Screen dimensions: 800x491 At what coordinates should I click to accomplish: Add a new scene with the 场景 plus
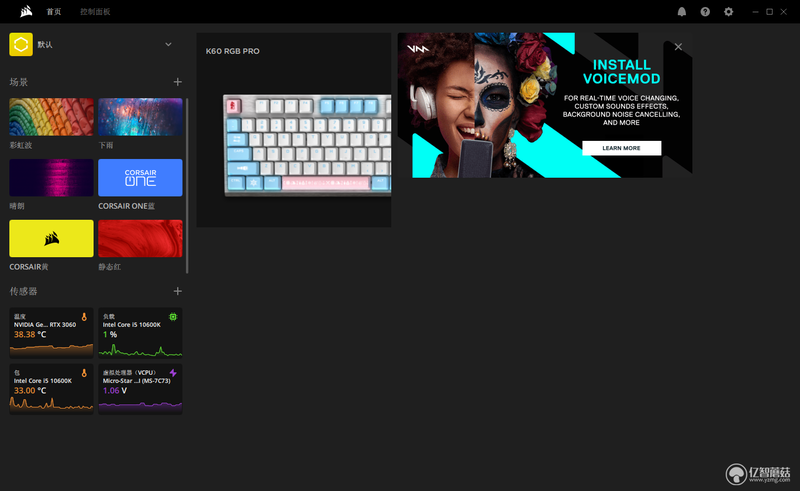pos(178,82)
